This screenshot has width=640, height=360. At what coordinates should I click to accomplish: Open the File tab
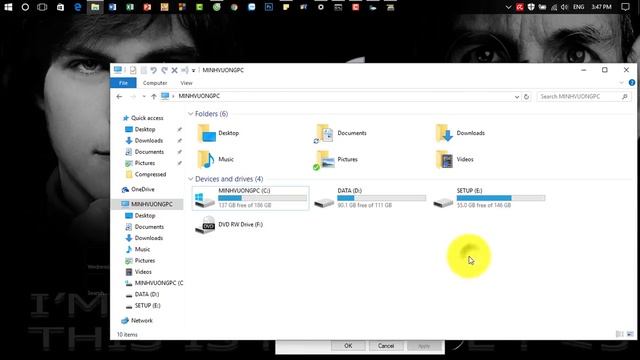click(123, 83)
